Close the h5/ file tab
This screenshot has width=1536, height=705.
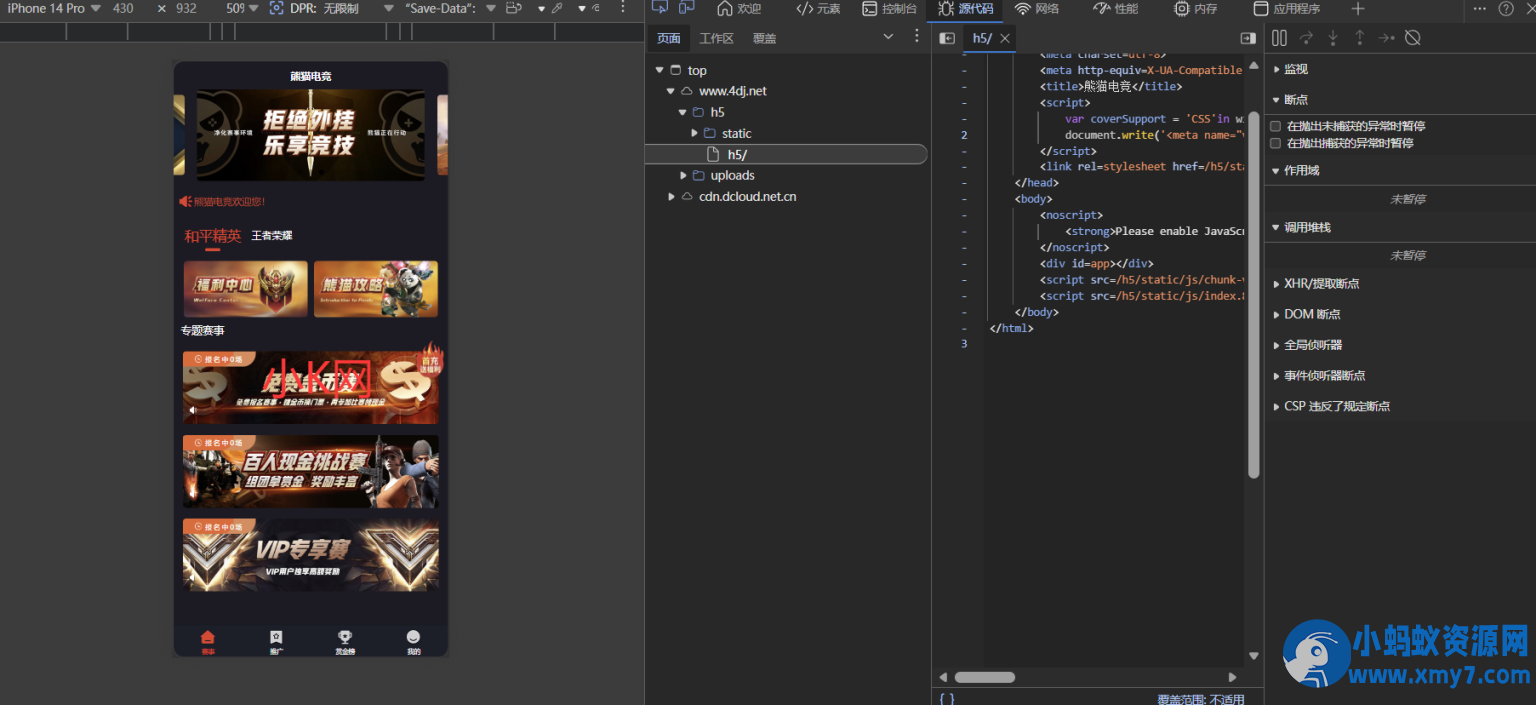click(1005, 38)
